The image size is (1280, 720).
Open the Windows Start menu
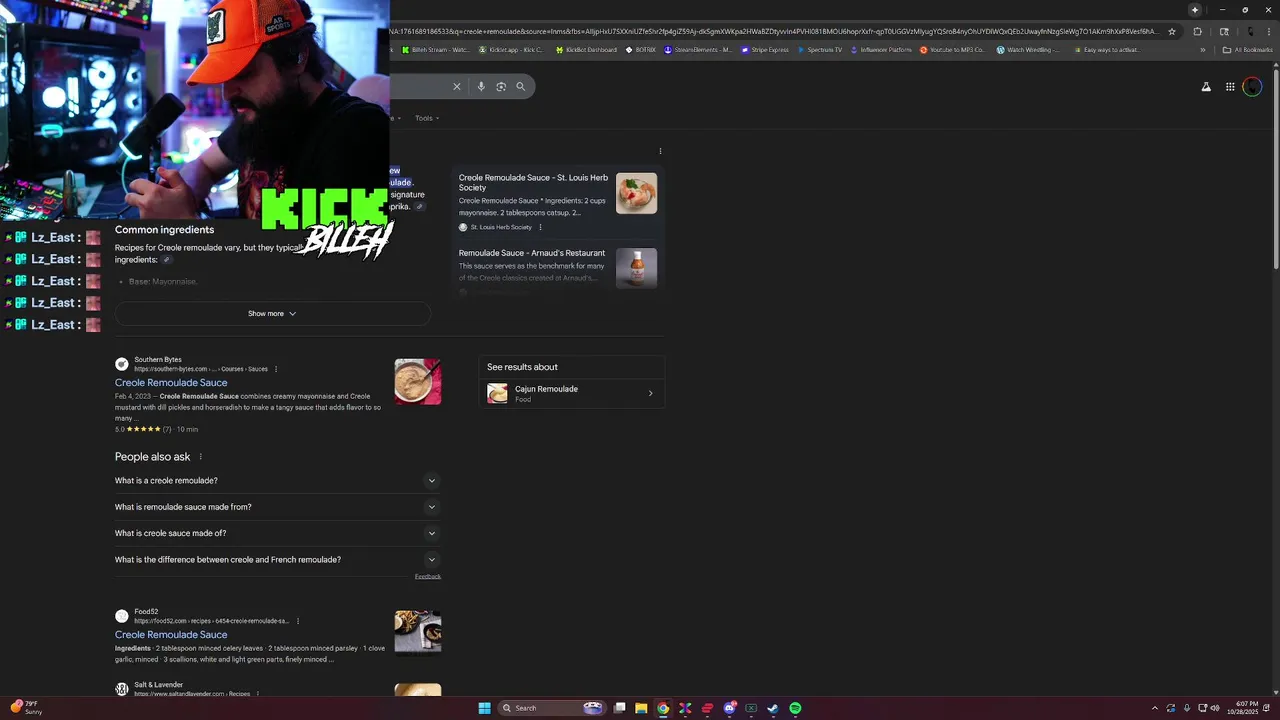(484, 708)
